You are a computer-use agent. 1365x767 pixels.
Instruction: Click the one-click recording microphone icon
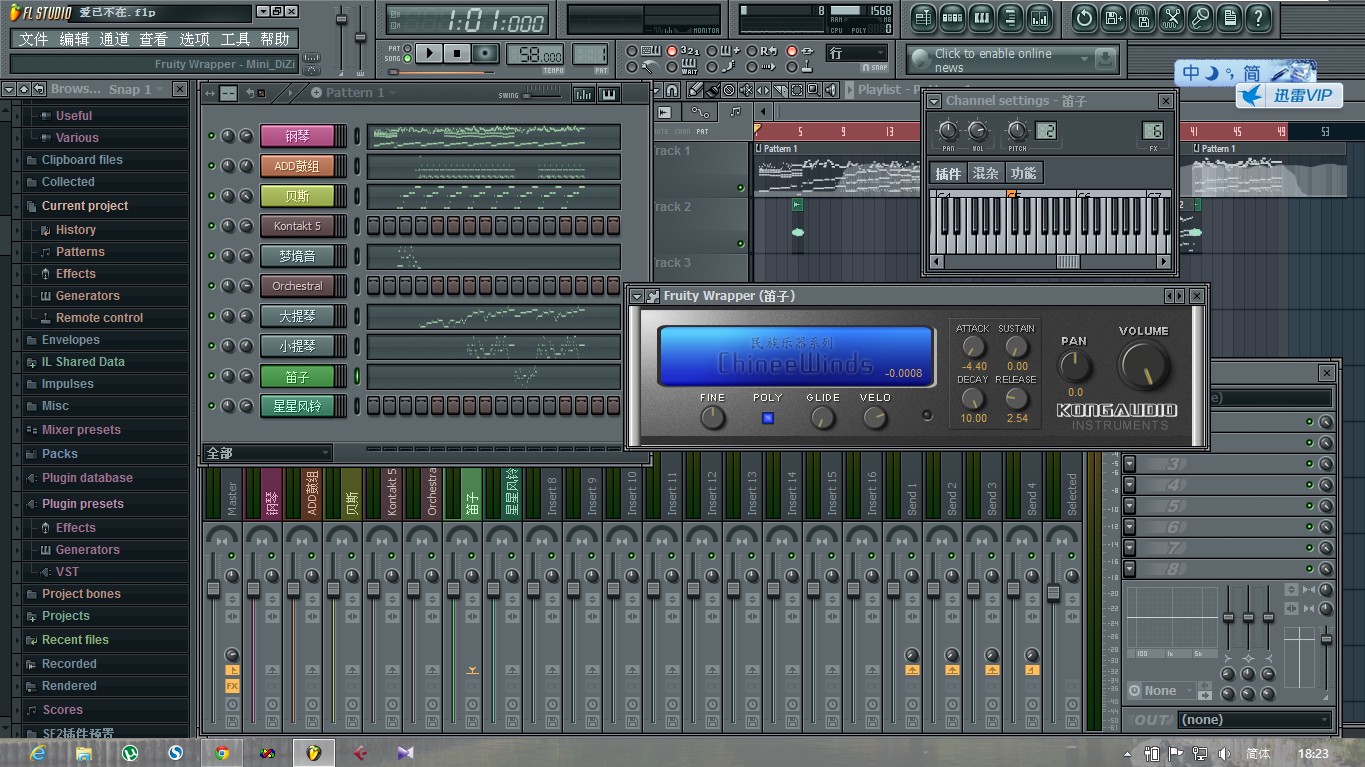point(1200,17)
